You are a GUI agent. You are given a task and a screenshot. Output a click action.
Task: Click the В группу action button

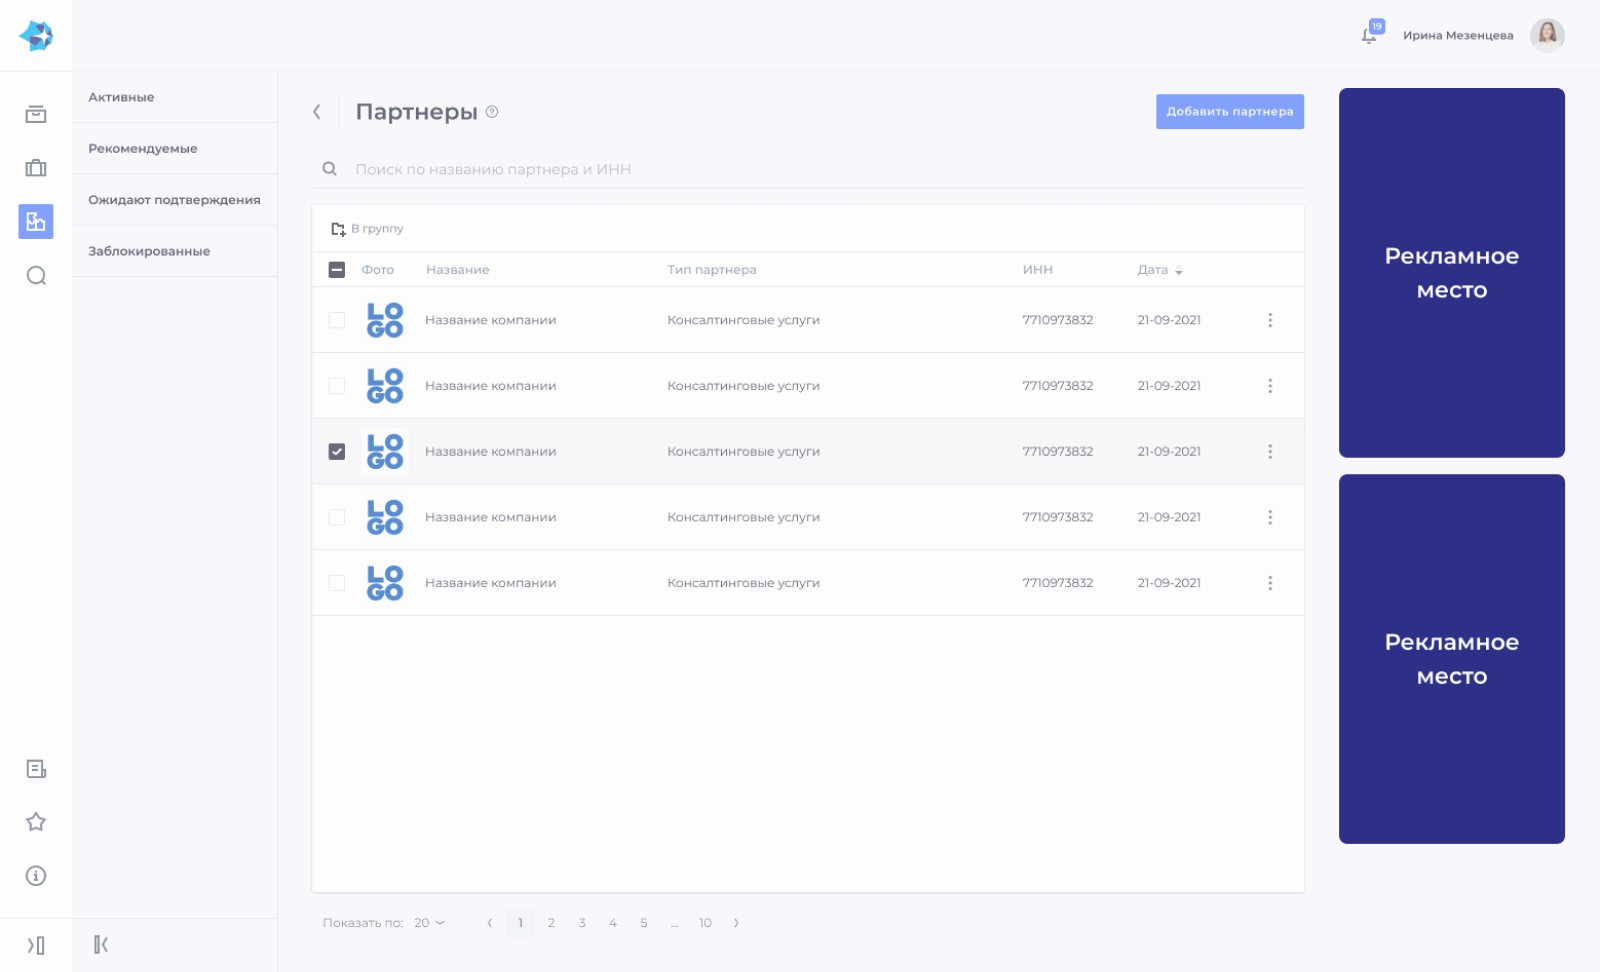[x=367, y=229]
